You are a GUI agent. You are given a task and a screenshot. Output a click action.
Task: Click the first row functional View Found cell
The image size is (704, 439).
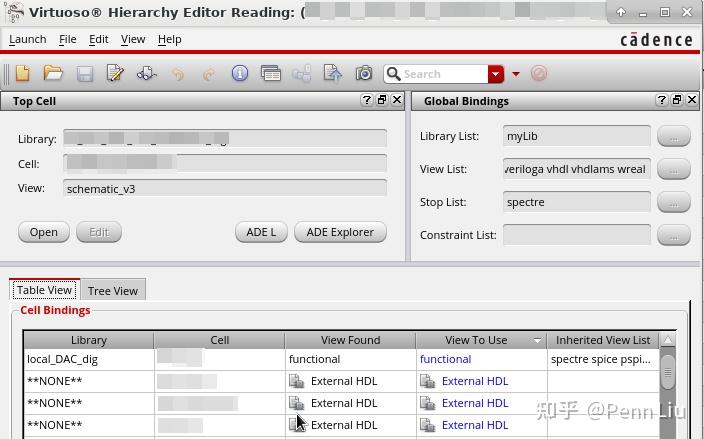350,359
